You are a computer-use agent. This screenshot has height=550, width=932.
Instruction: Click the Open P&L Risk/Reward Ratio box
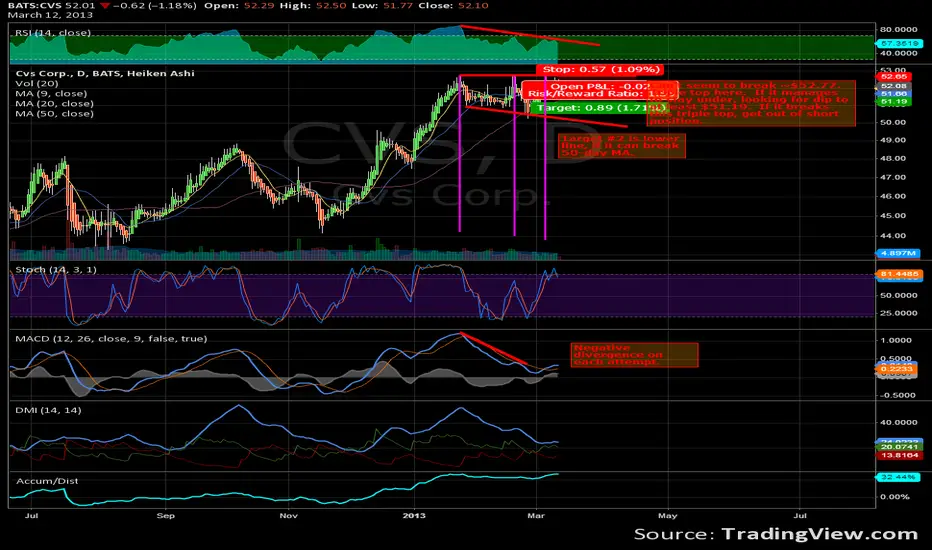point(601,90)
